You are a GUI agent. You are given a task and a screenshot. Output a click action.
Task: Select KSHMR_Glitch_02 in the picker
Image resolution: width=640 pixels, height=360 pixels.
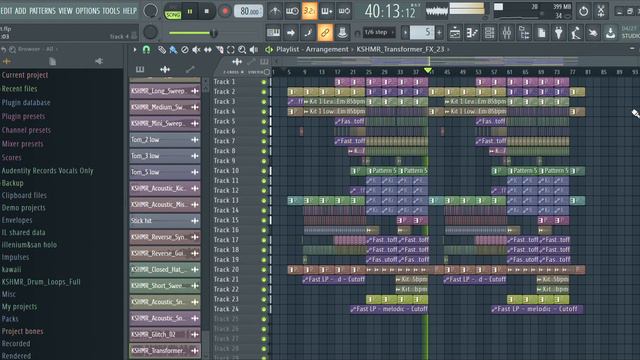pyautogui.click(x=165, y=334)
